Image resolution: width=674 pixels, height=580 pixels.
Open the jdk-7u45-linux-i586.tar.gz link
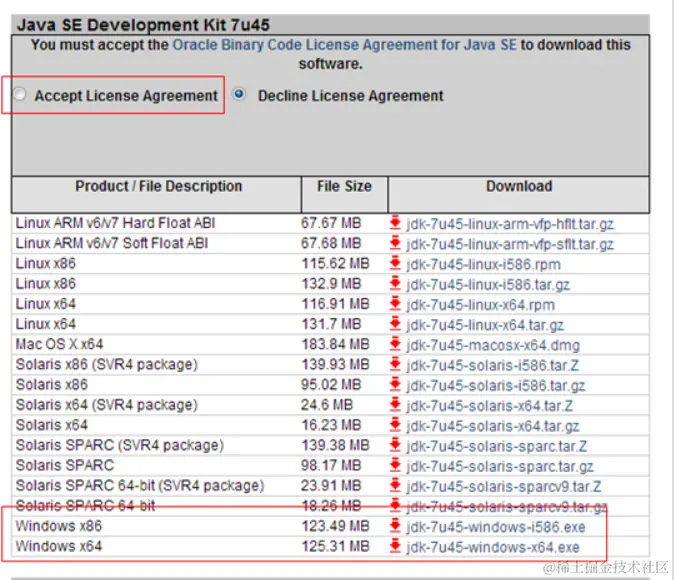(x=488, y=285)
